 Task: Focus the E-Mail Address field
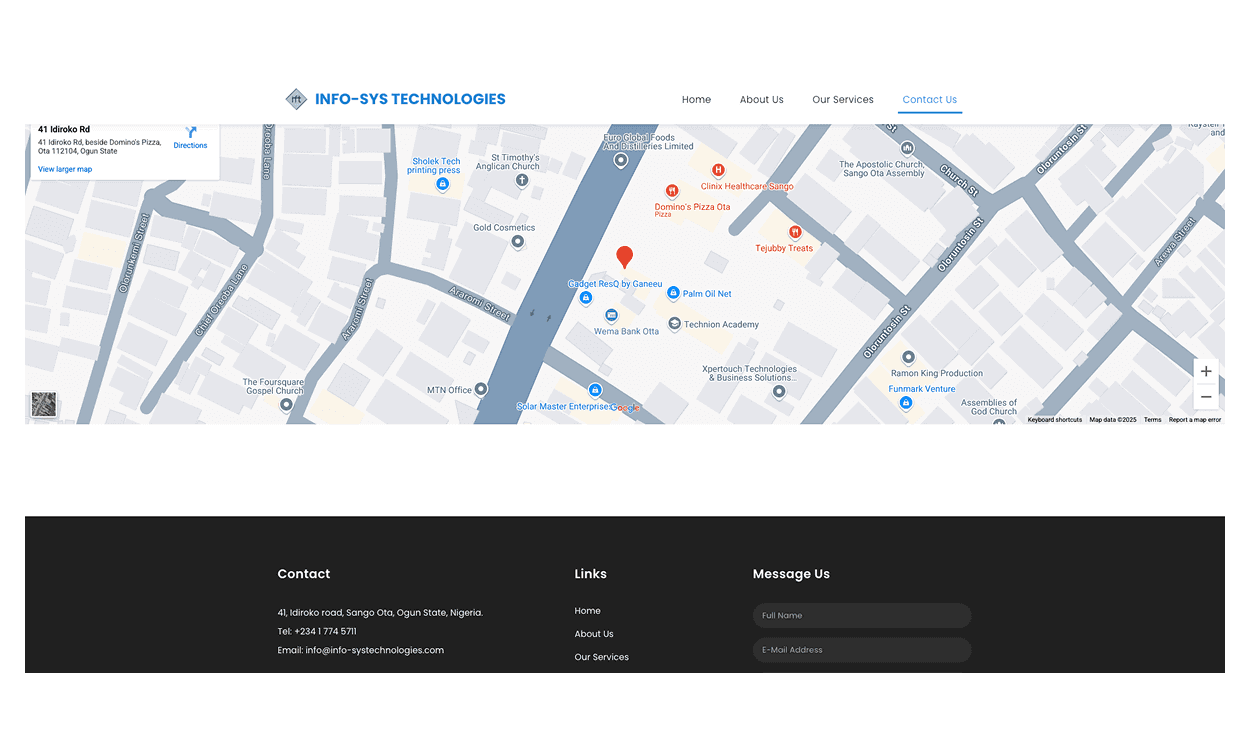point(861,650)
